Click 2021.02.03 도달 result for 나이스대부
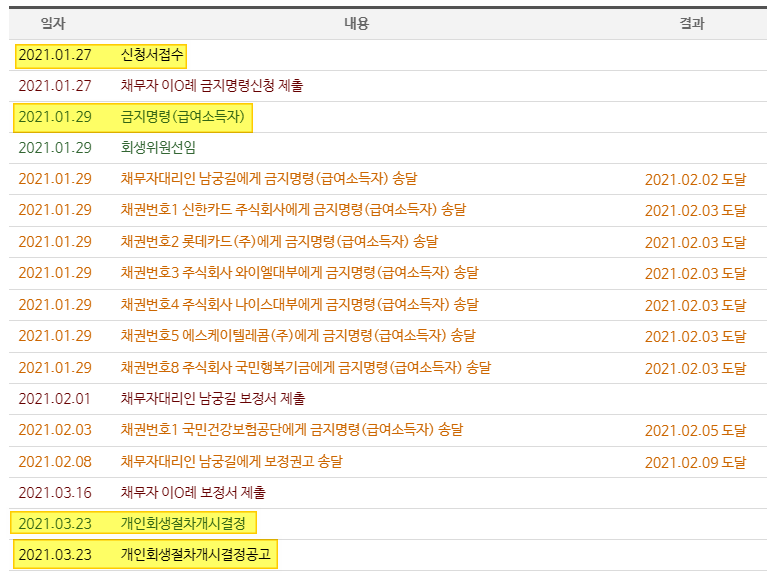774x576 pixels. [695, 305]
